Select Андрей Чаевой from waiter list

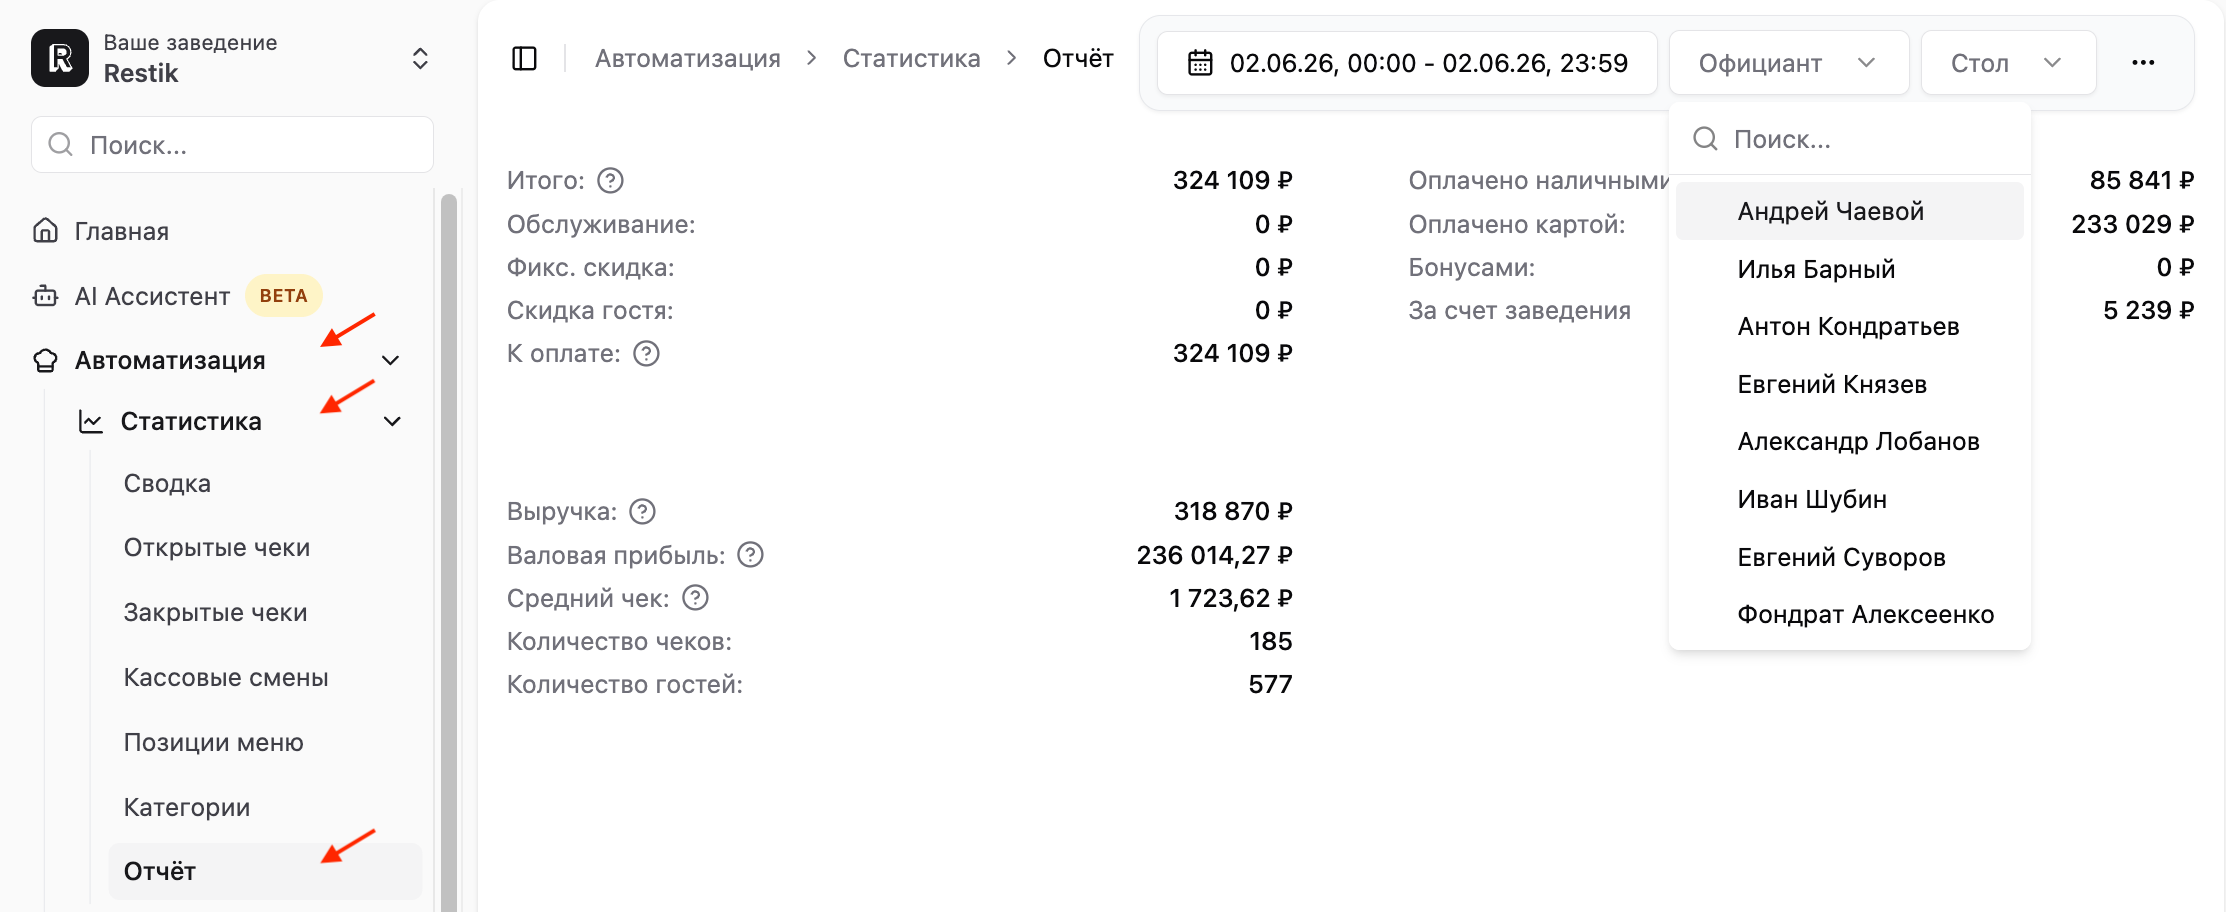(x=1849, y=211)
